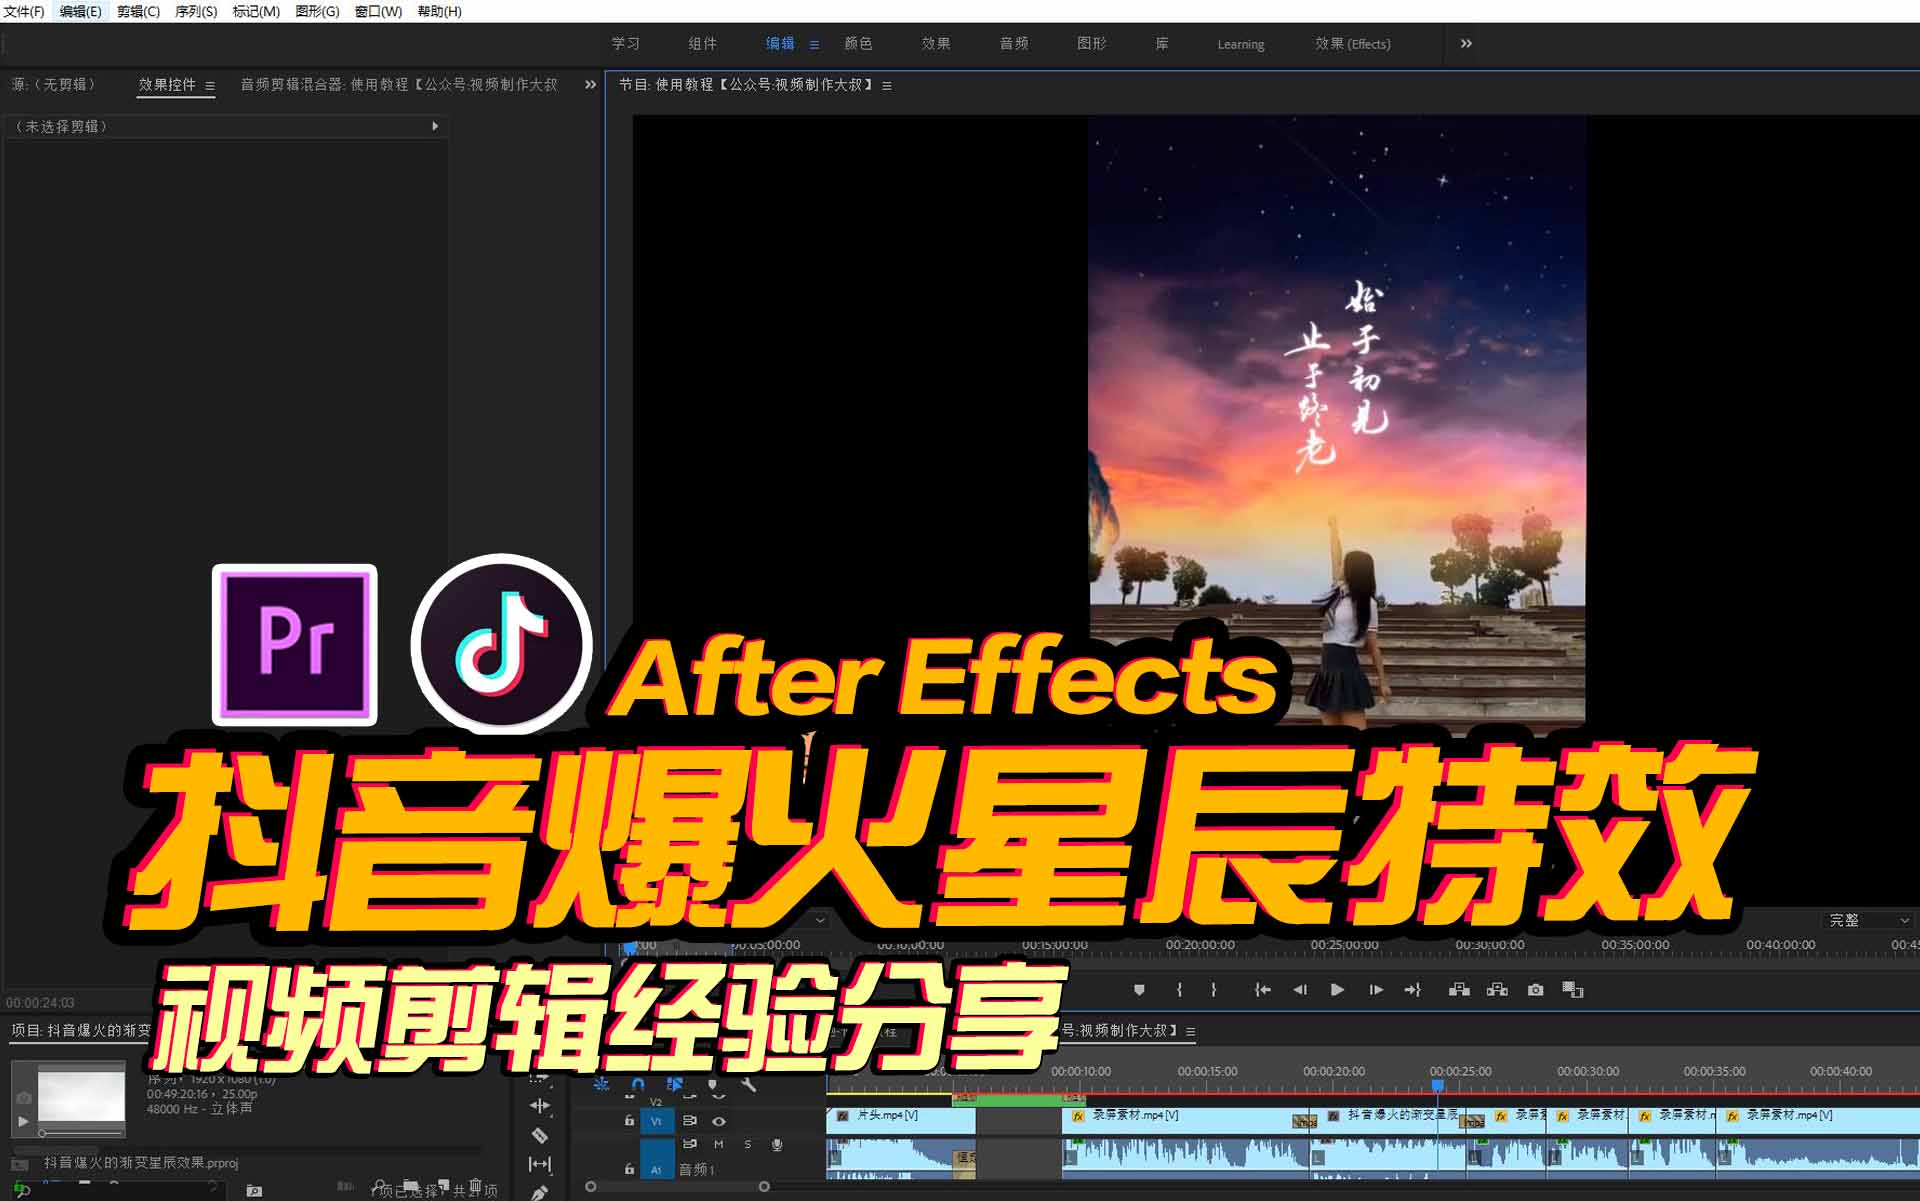Expand the source panel group overflow chevron
1920x1201 pixels.
click(x=590, y=85)
